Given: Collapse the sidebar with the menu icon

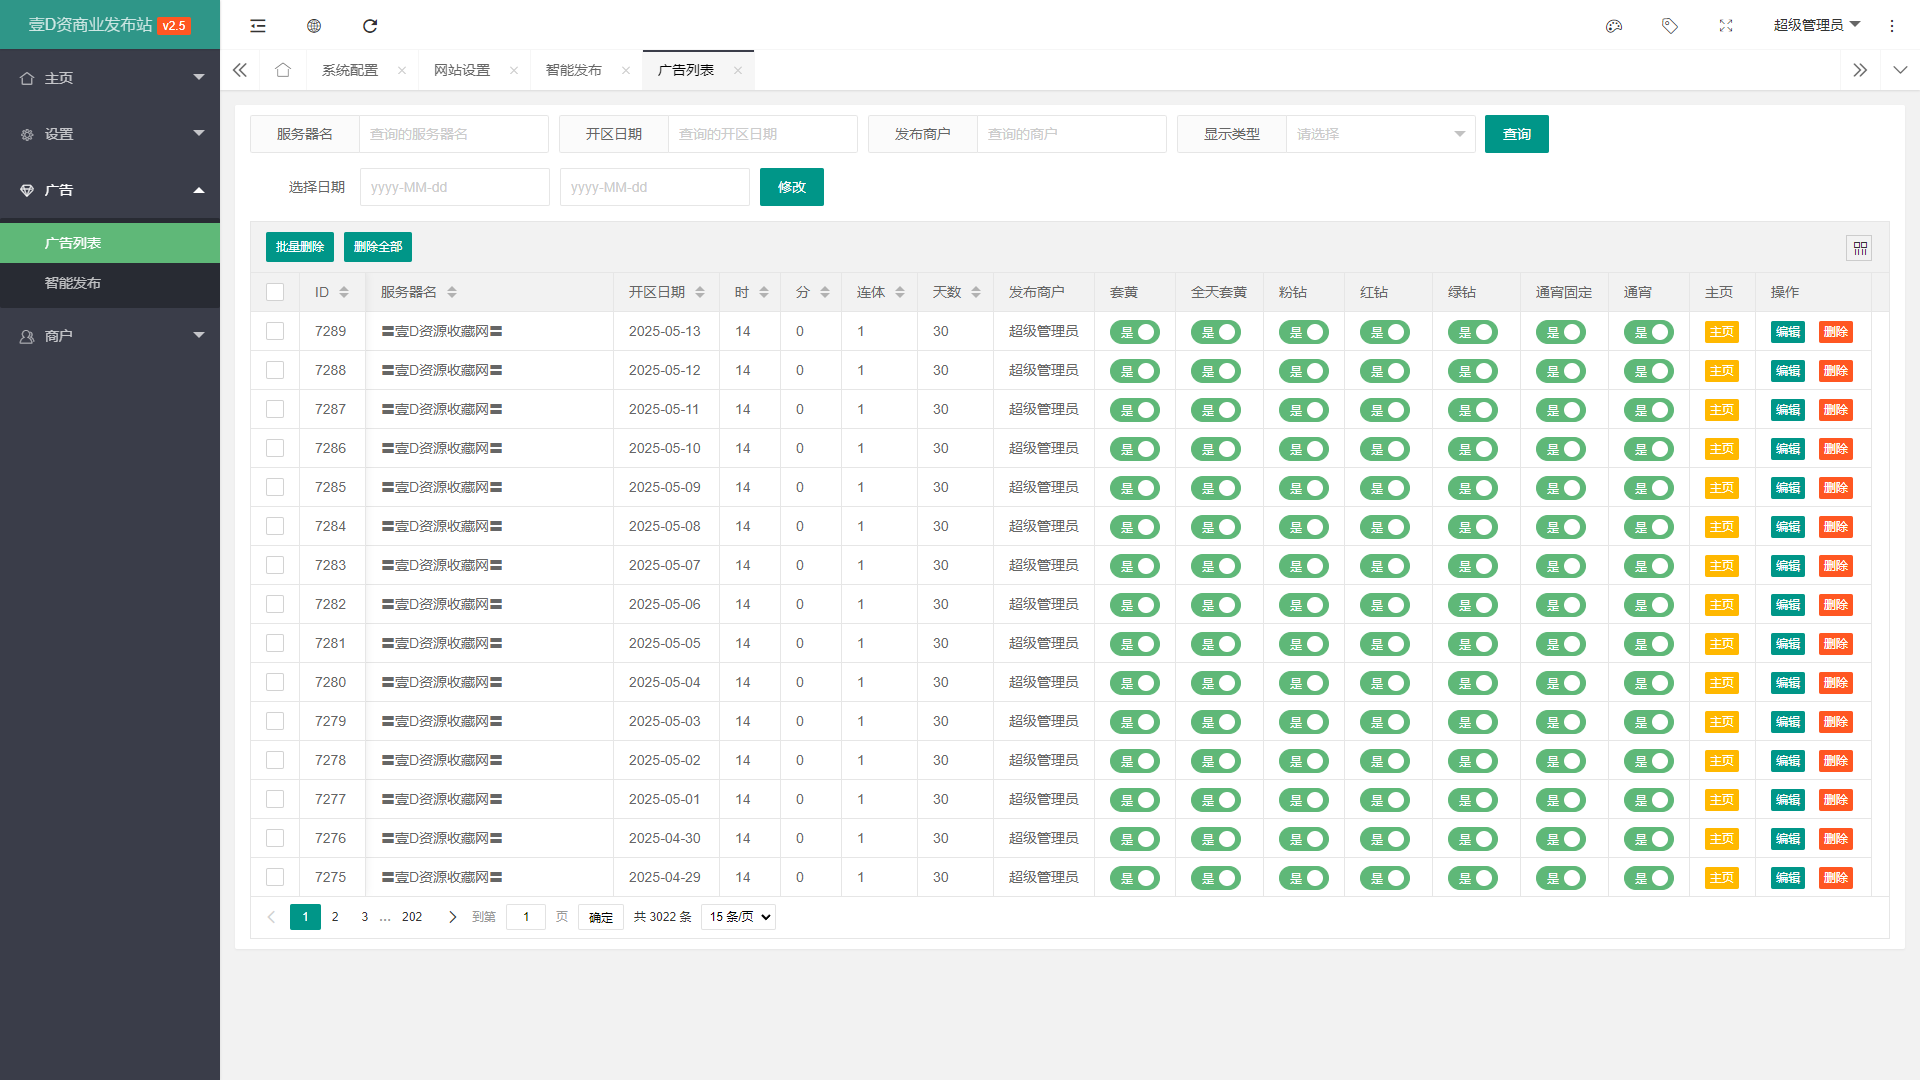Looking at the screenshot, I should pos(258,26).
